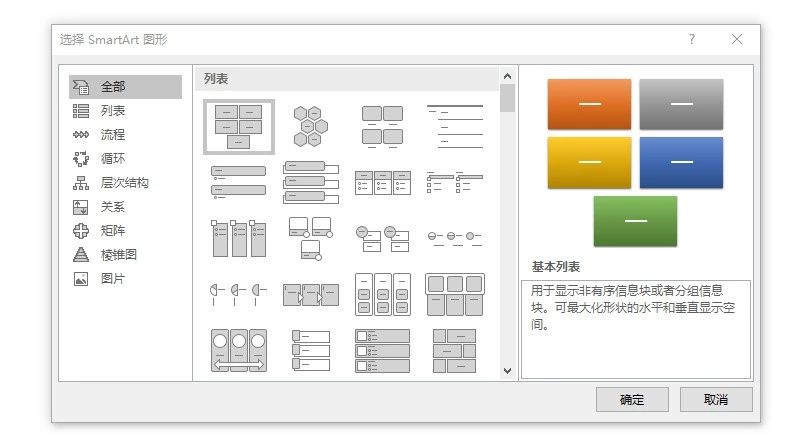The height and width of the screenshot is (448, 795).
Task: Click the green block in the preview
Action: click(635, 221)
